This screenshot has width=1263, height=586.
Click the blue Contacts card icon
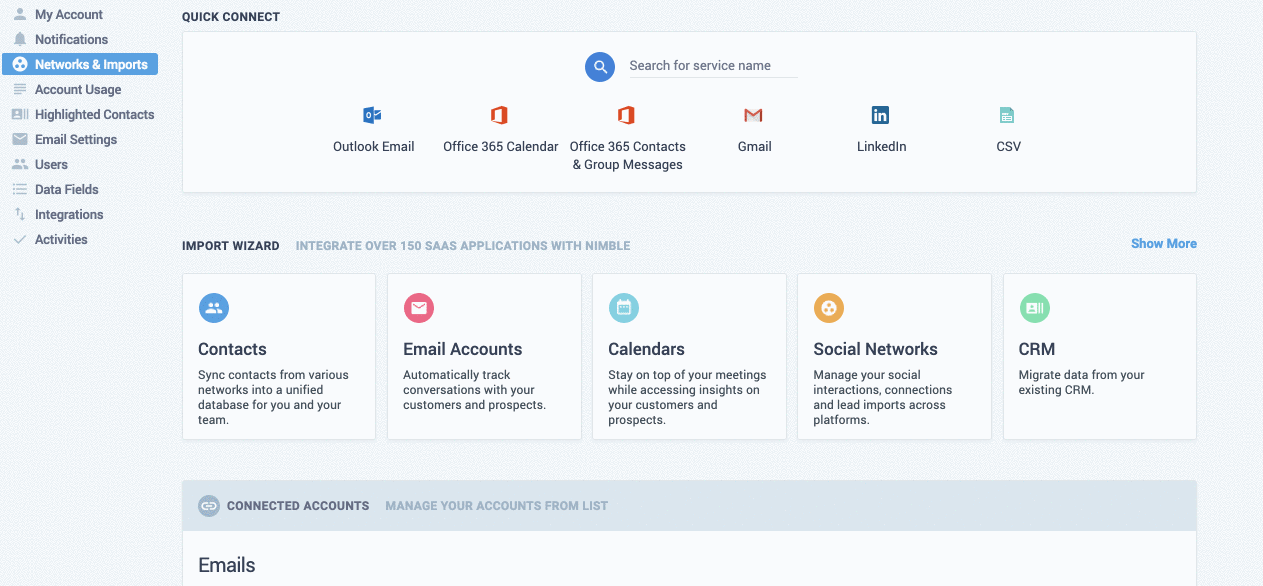click(214, 308)
